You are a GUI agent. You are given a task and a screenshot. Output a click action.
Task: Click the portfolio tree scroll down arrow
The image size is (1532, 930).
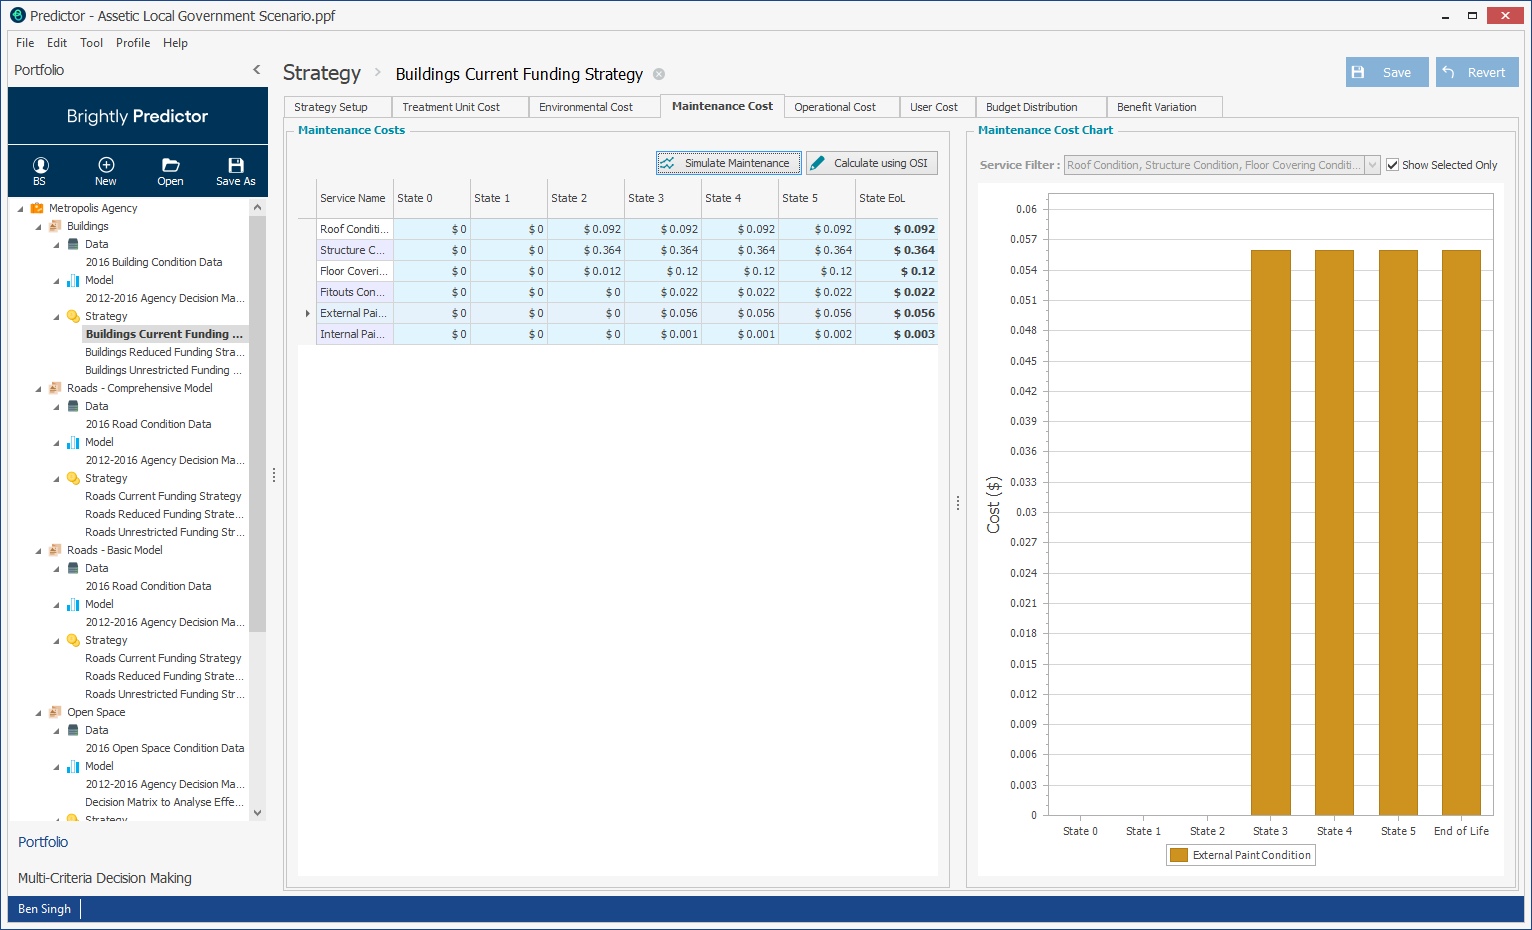(258, 813)
